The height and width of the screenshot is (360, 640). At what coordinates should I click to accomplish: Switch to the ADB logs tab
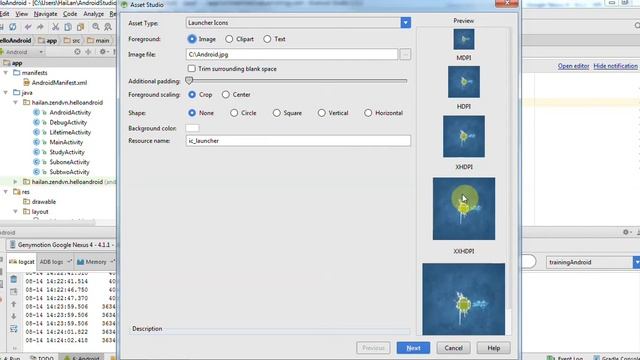tap(55, 262)
